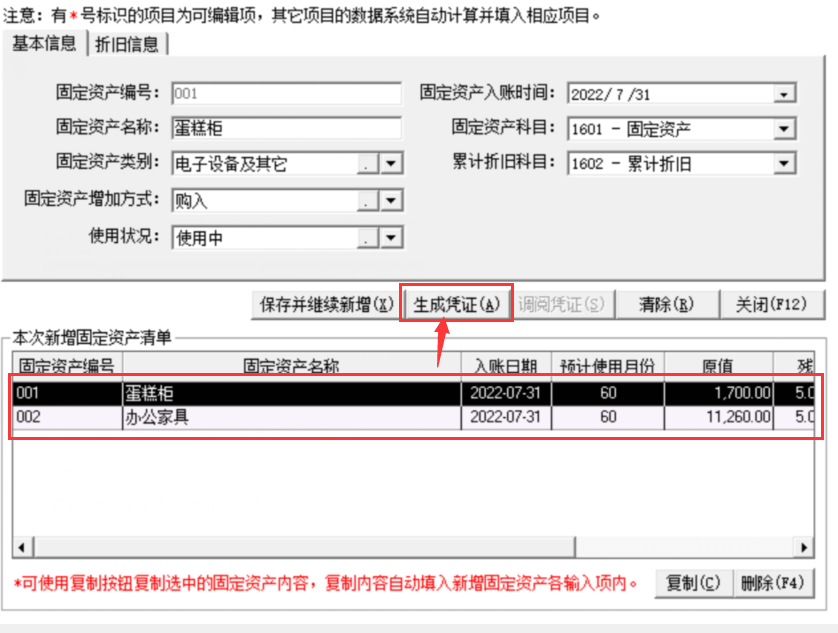This screenshot has height=633, width=838.
Task: Click the 生成凭证(A) button
Action: [456, 305]
